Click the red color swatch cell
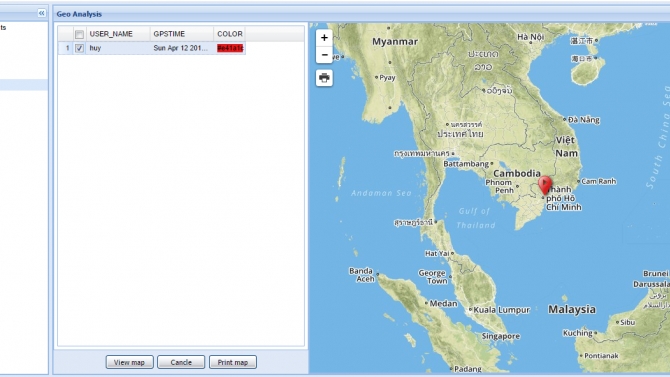Viewport: 670px width, 377px height. pos(230,48)
